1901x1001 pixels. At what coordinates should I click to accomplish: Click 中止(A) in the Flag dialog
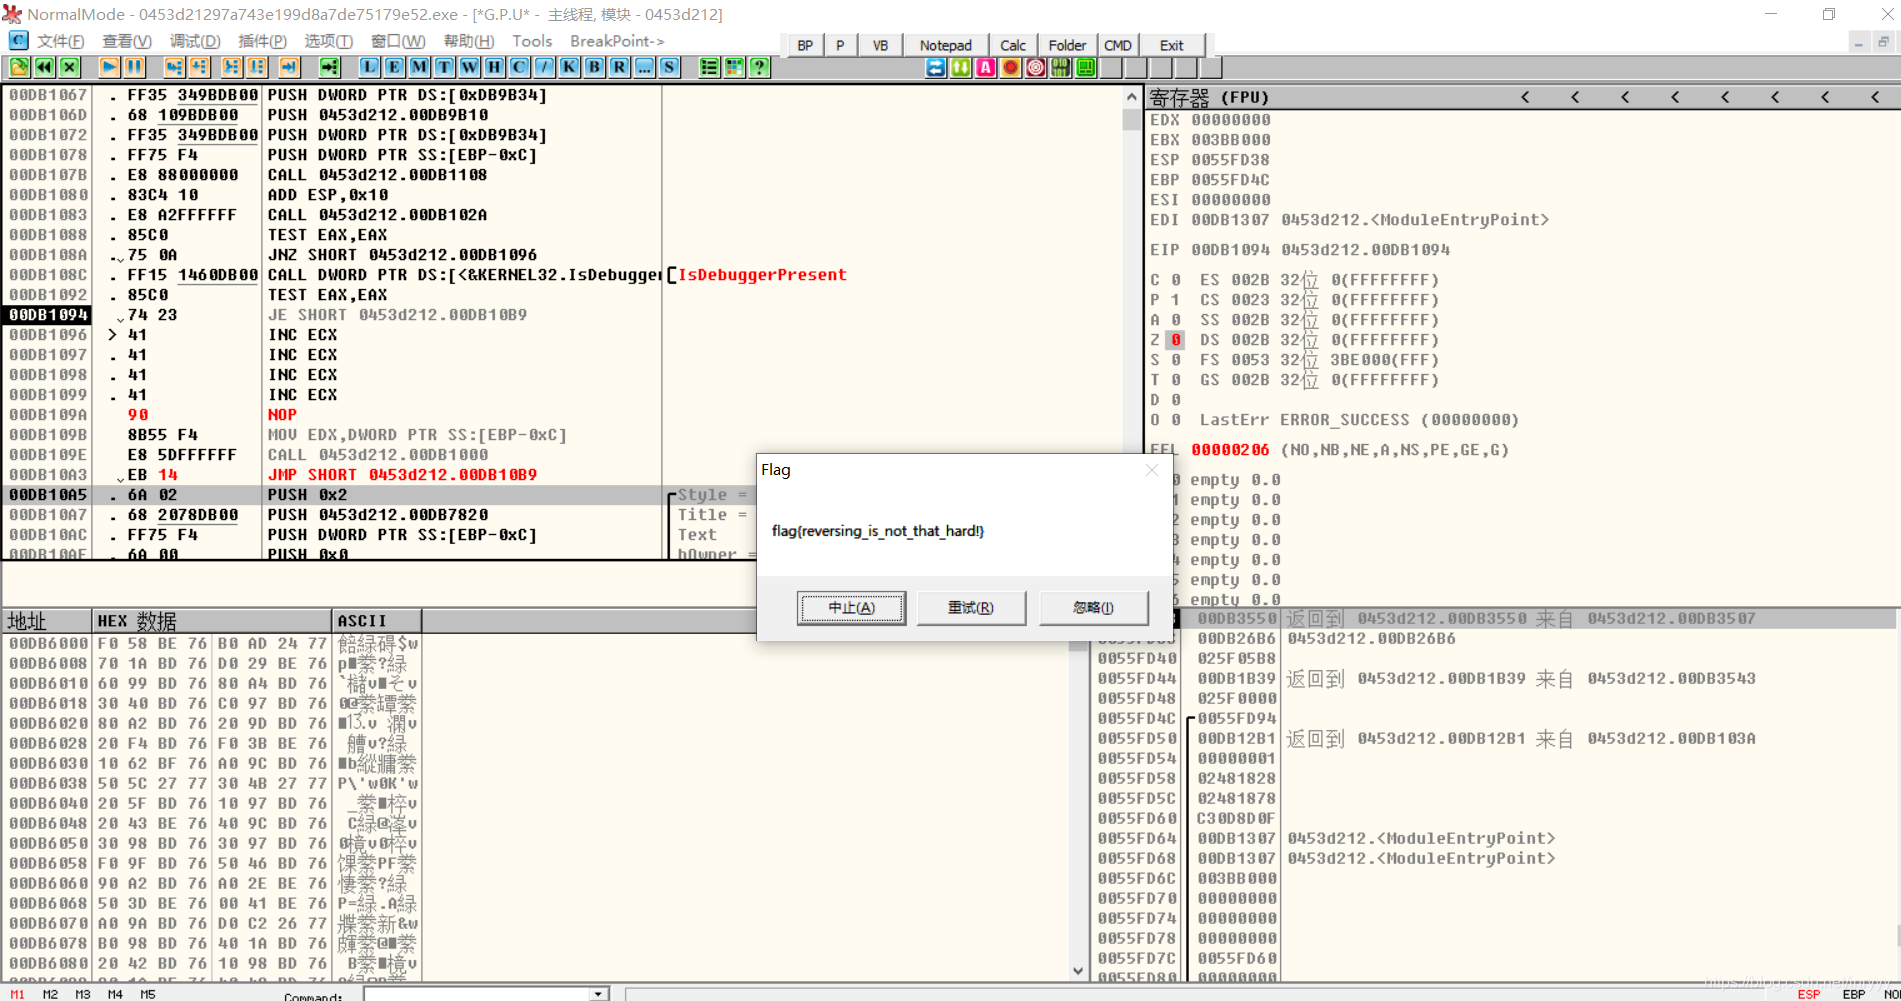(851, 608)
